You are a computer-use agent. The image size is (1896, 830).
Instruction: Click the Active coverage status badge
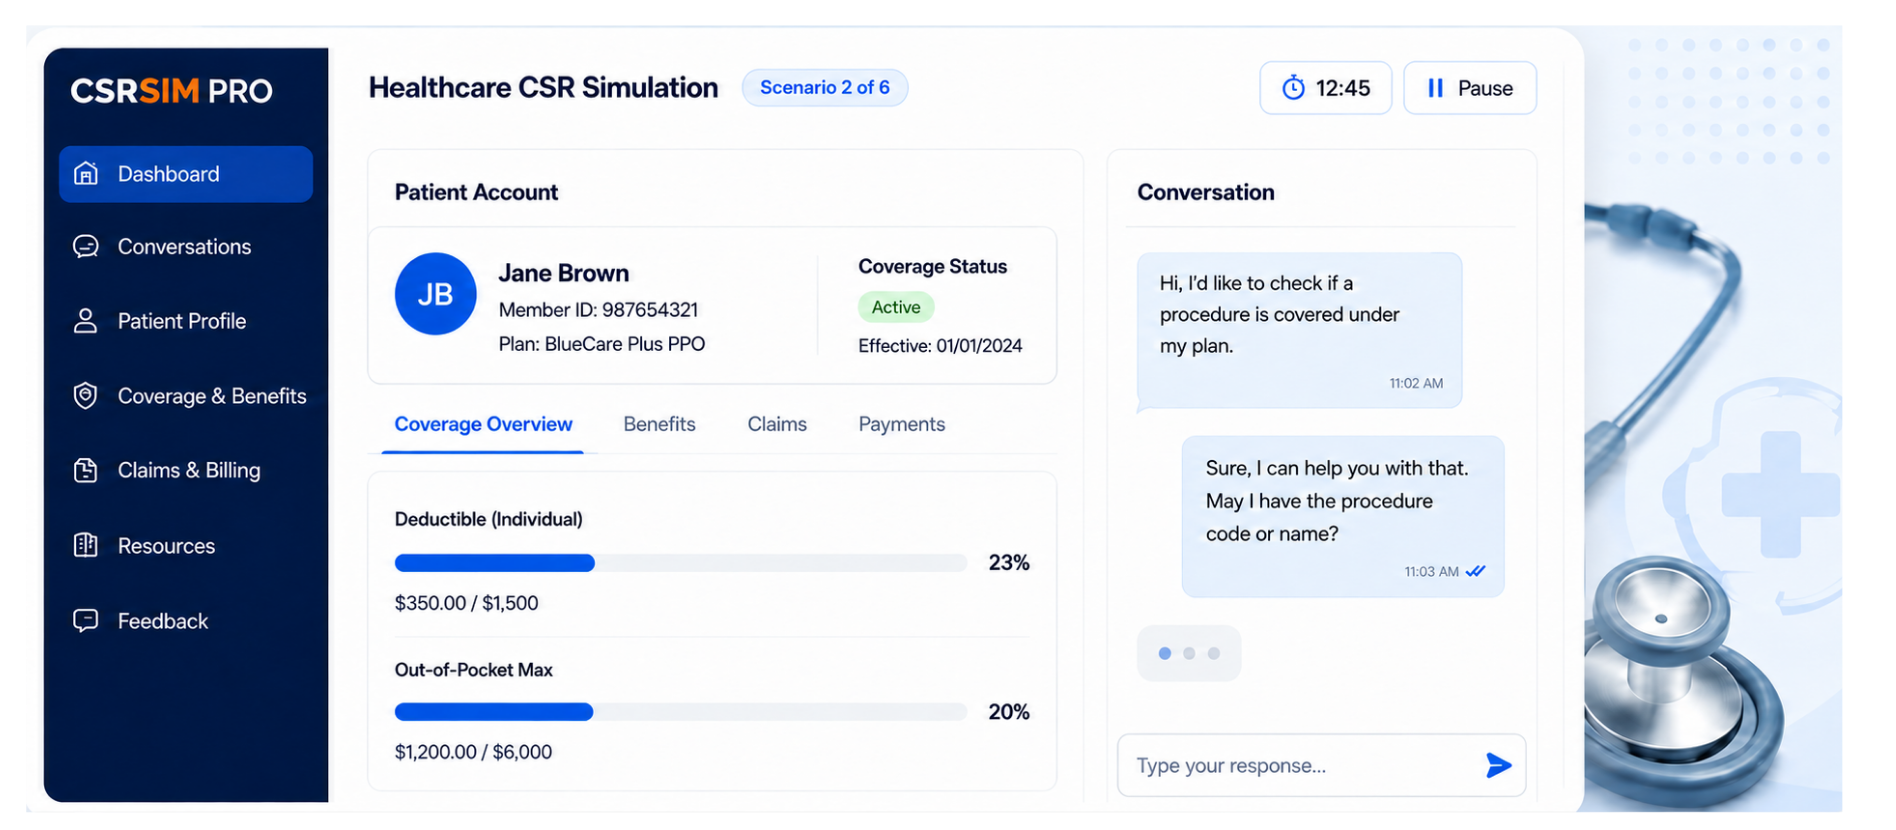coord(896,307)
